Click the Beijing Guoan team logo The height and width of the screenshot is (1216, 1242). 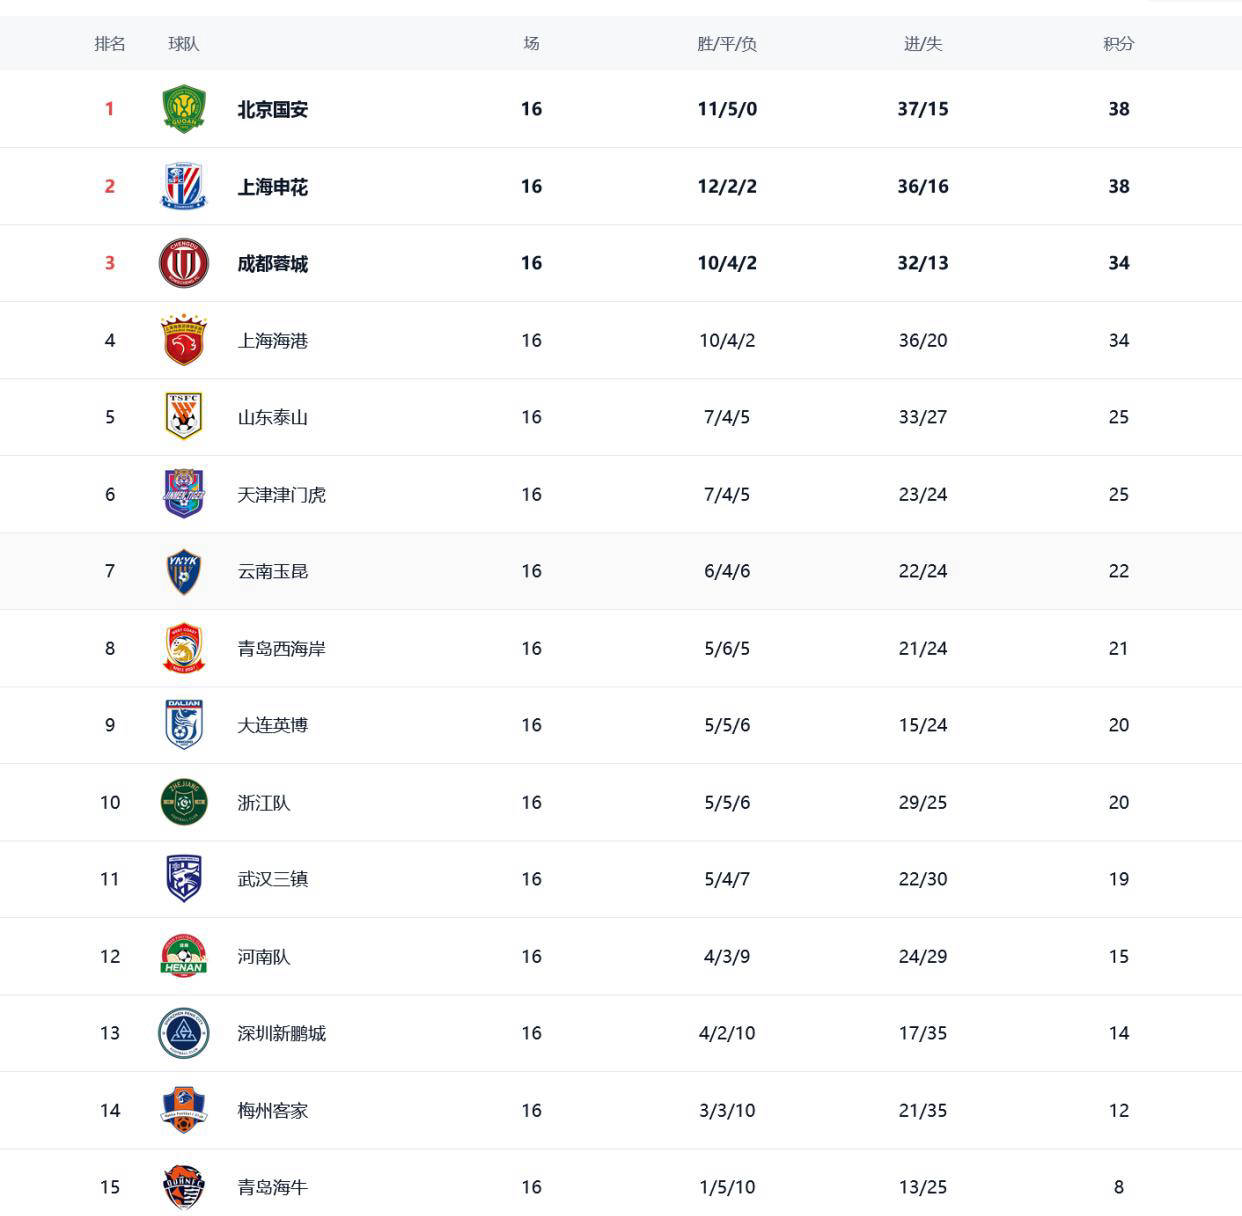click(x=184, y=109)
